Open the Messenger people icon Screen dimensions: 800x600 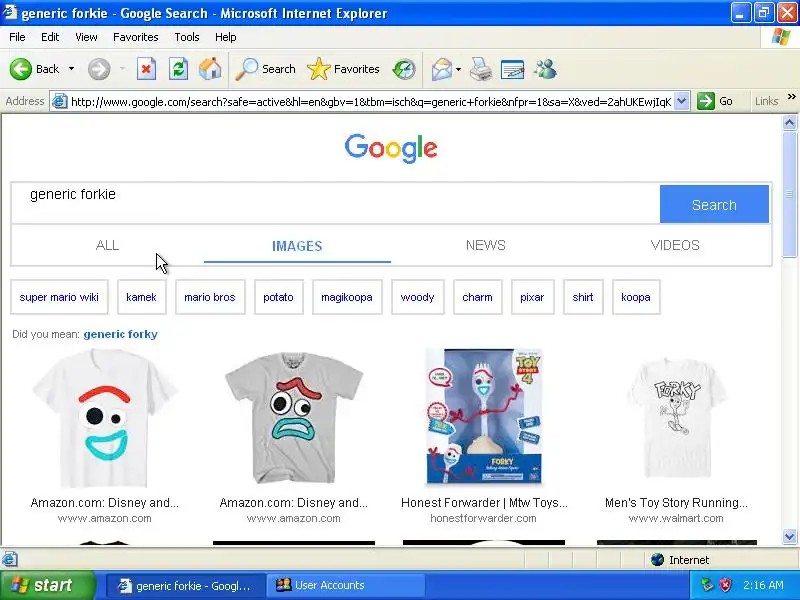[x=545, y=69]
